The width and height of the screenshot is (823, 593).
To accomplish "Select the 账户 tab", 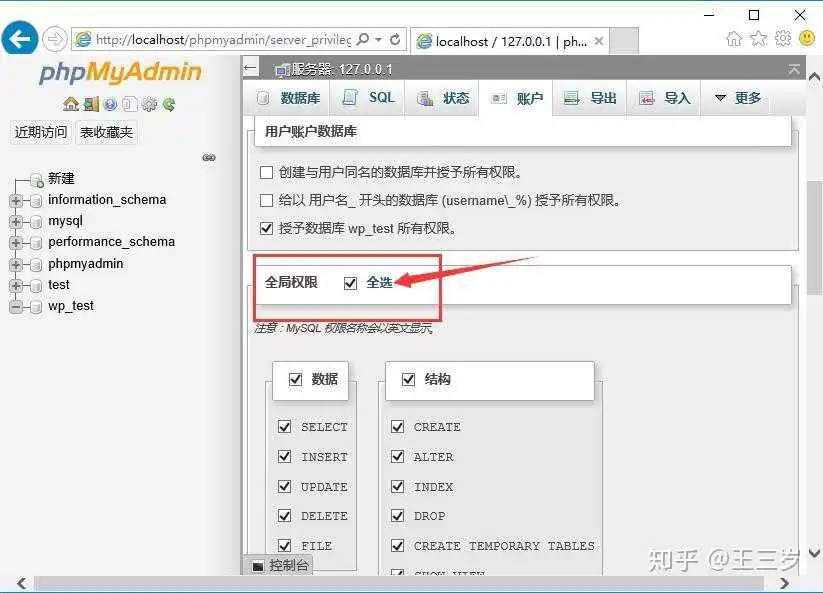I will 516,98.
